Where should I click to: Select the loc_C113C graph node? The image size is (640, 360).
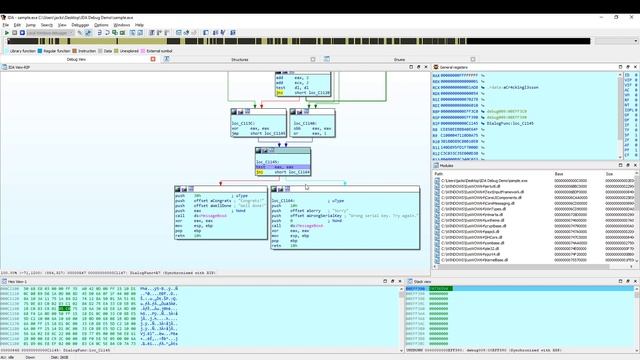point(258,123)
